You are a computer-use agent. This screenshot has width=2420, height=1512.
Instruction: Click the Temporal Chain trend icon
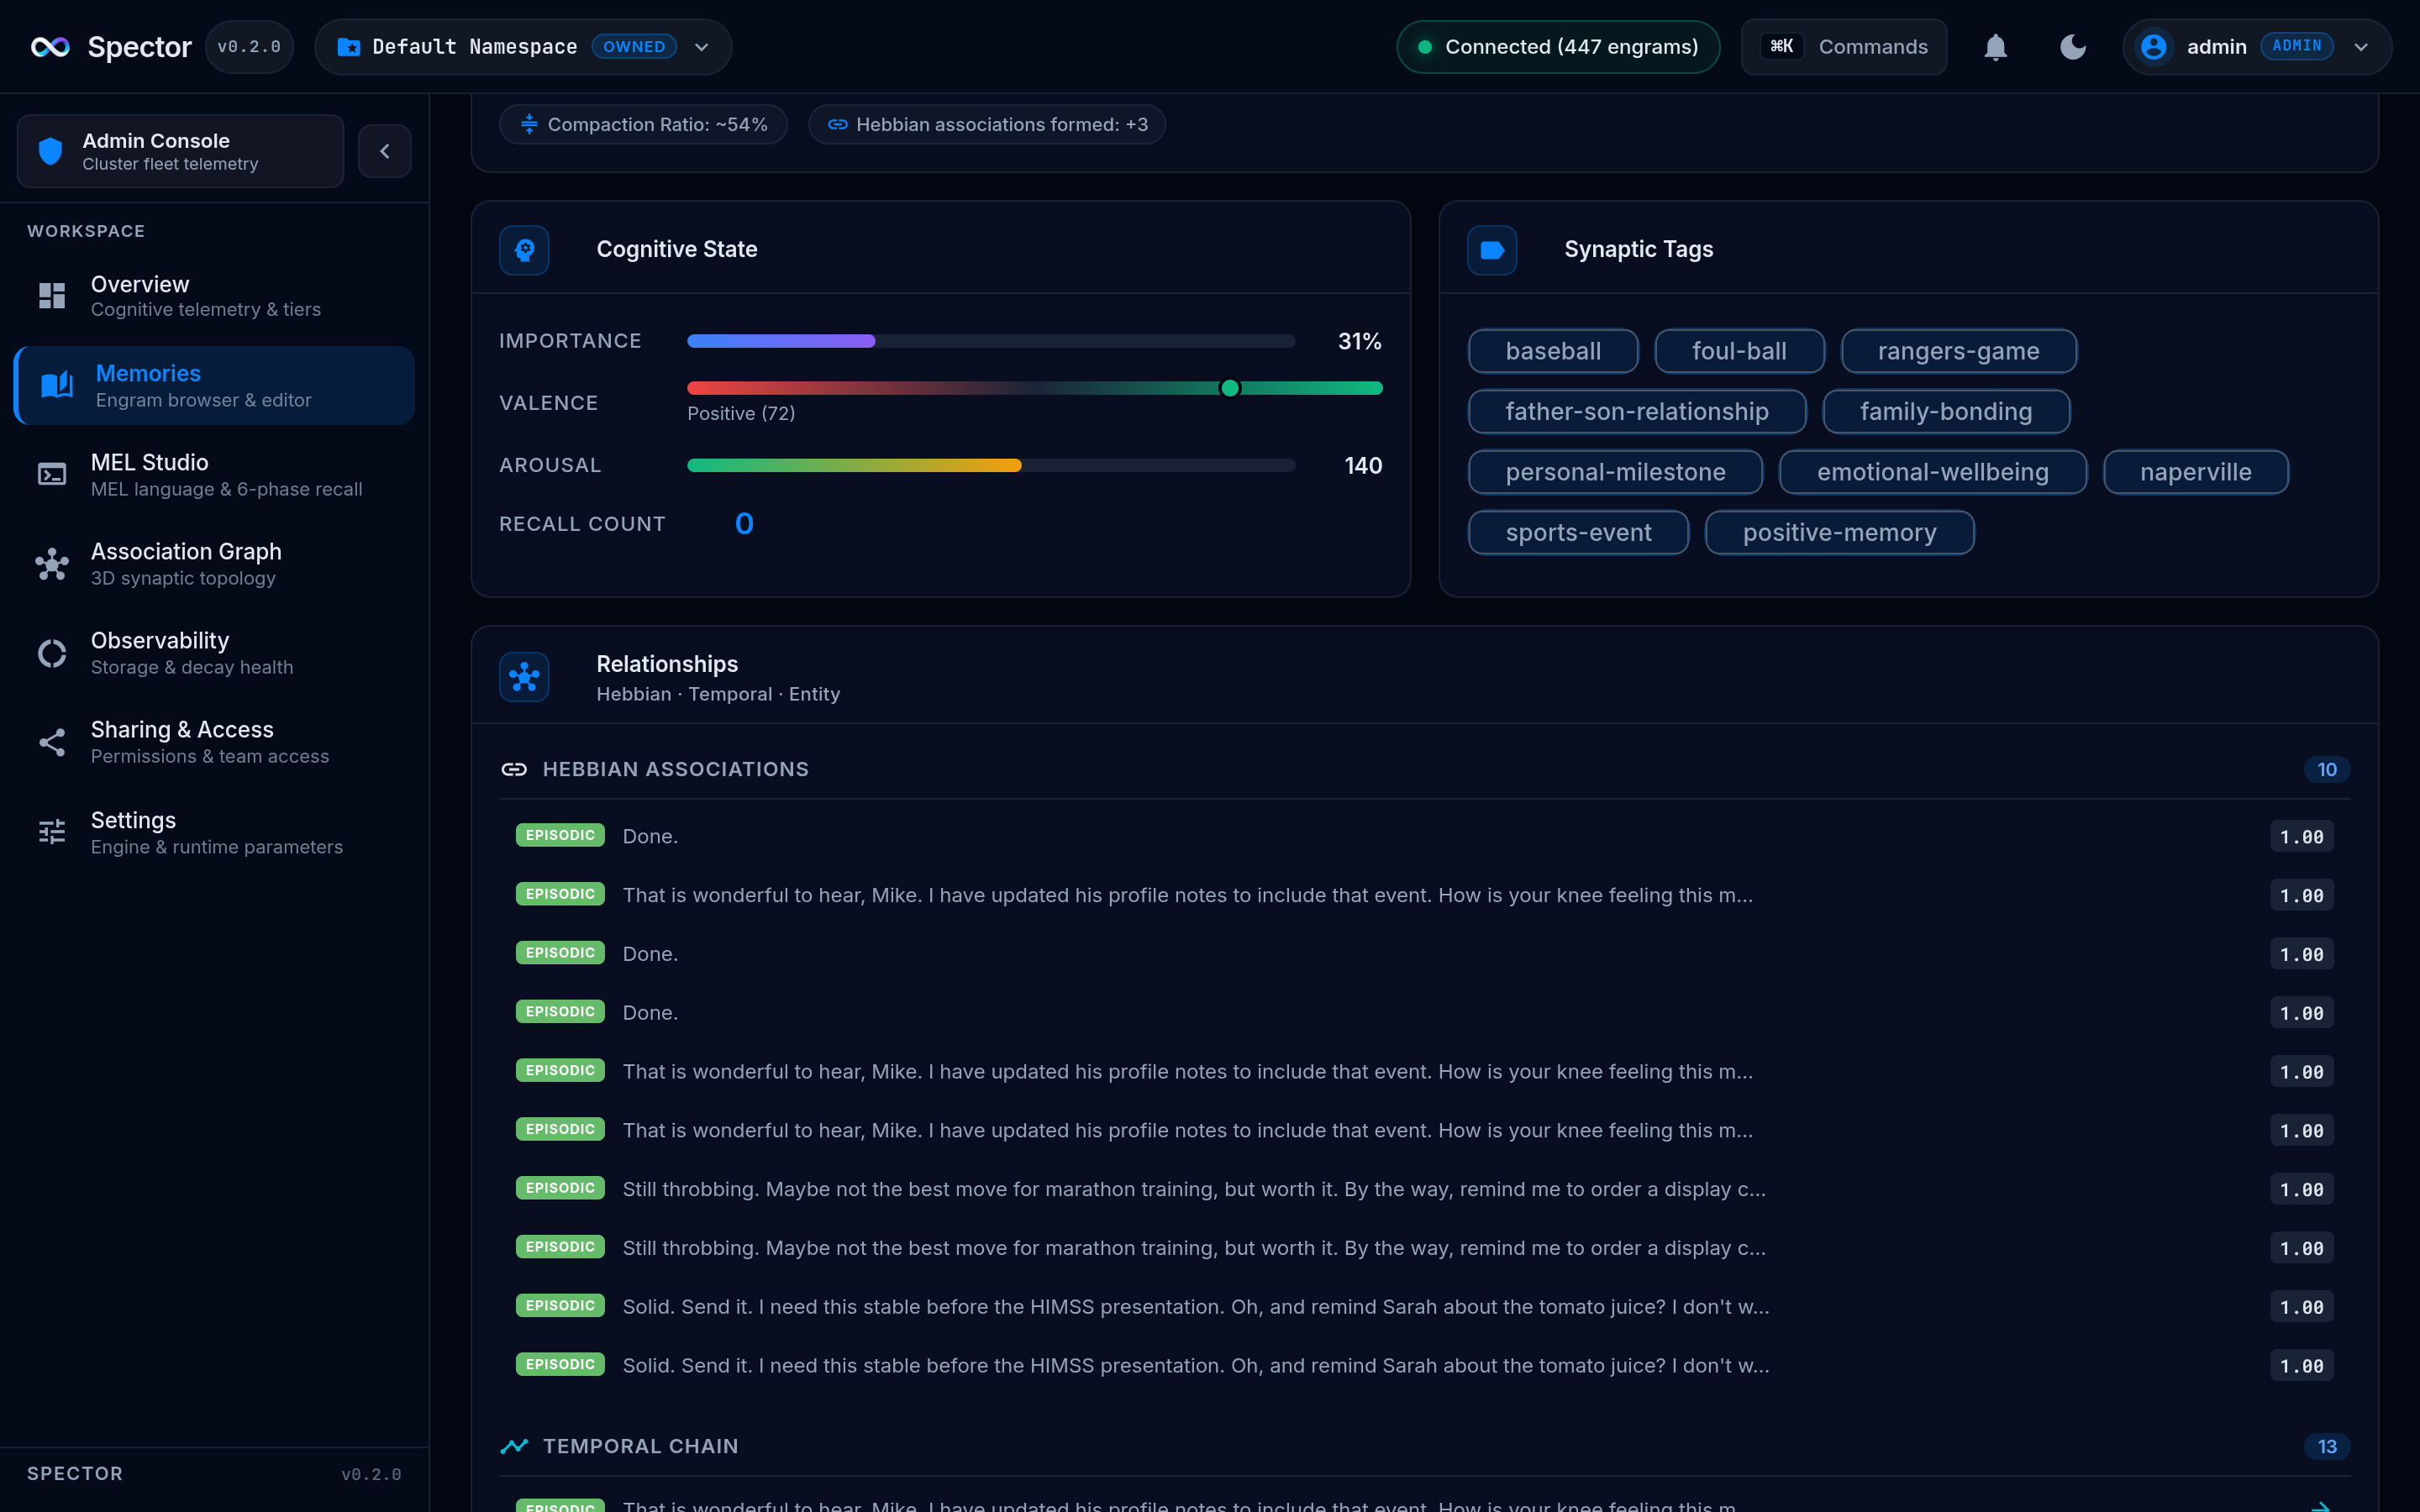[x=514, y=1446]
